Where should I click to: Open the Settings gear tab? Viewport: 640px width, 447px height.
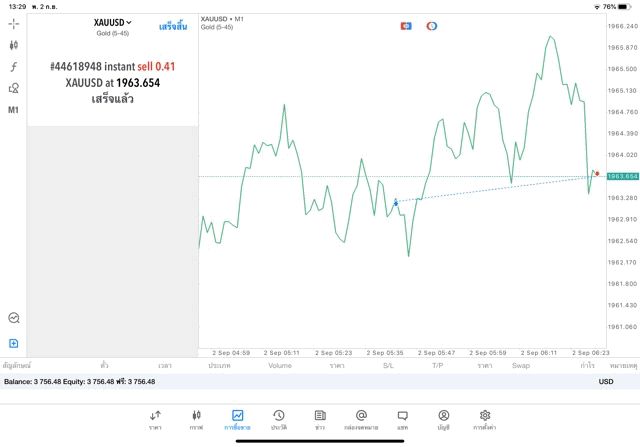click(x=485, y=418)
